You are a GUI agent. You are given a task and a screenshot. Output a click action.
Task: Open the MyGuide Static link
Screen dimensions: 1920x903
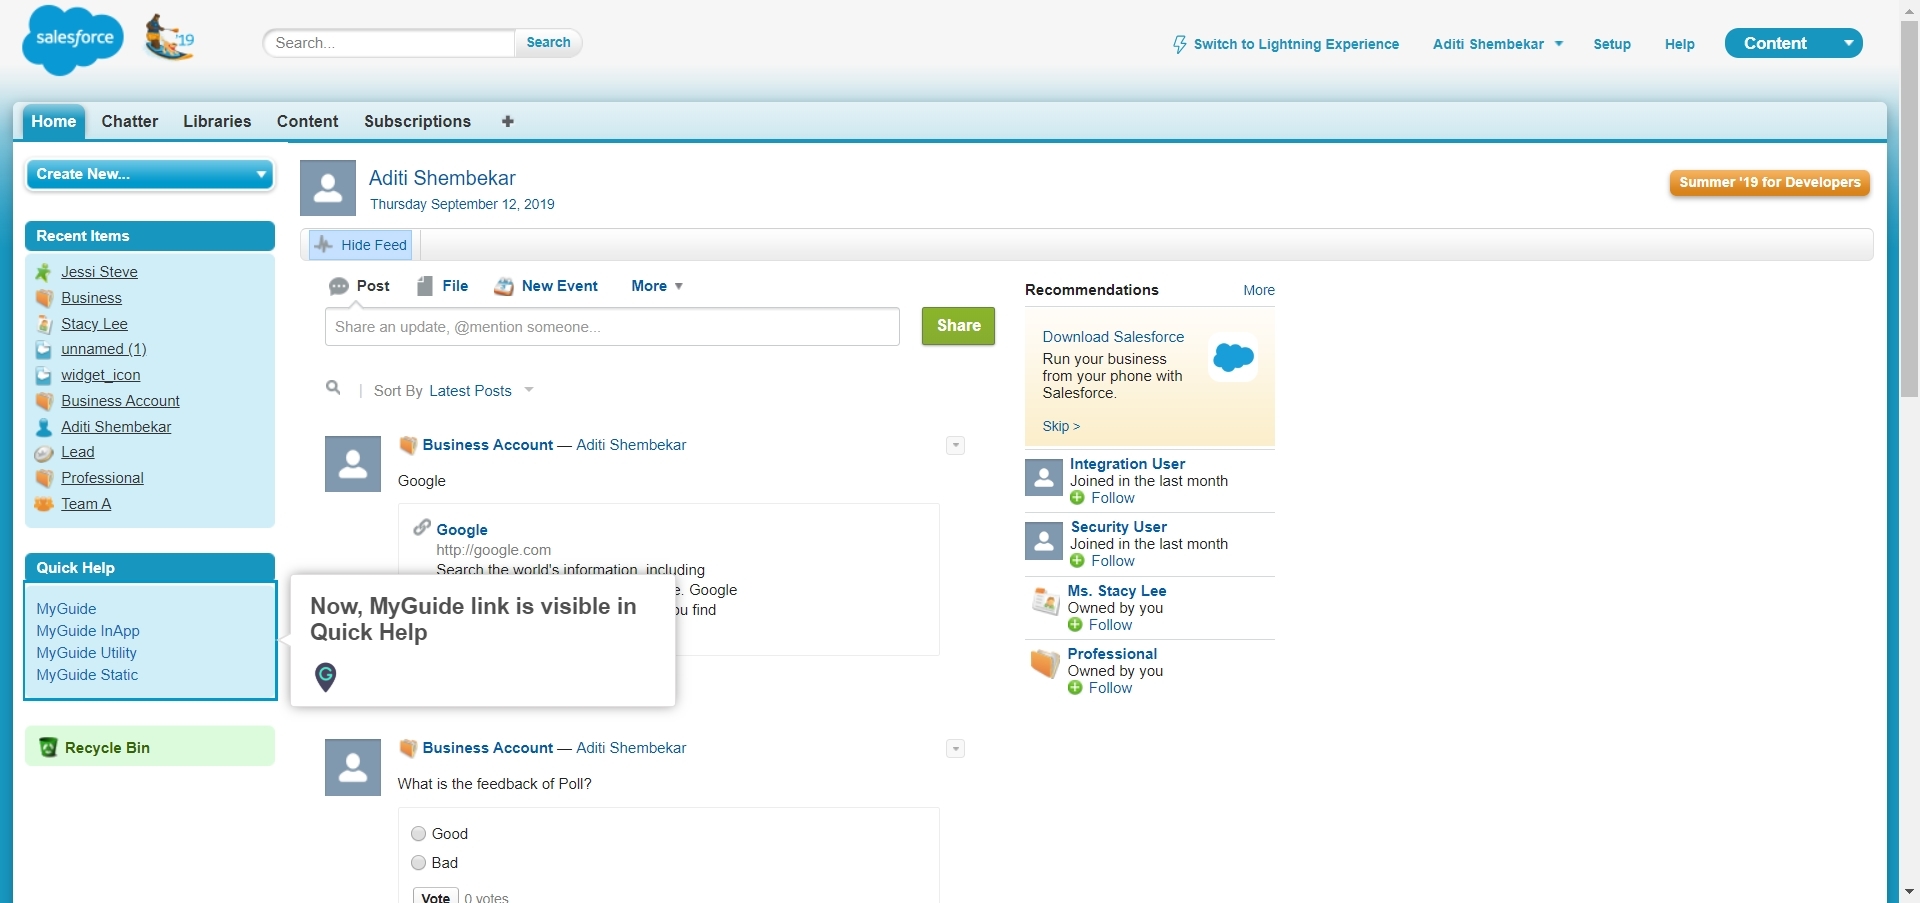[87, 675]
